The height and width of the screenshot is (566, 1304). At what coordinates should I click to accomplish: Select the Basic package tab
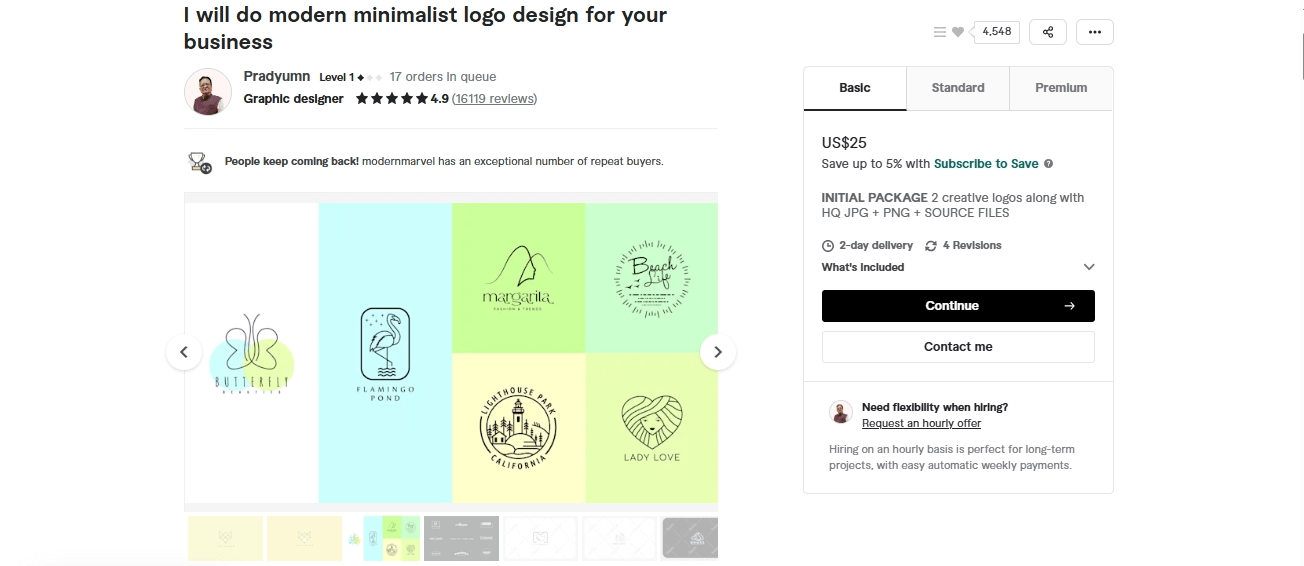855,88
